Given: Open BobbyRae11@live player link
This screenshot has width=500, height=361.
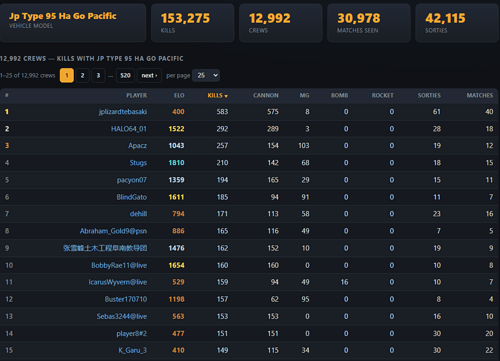Looking at the screenshot, I should (119, 265).
